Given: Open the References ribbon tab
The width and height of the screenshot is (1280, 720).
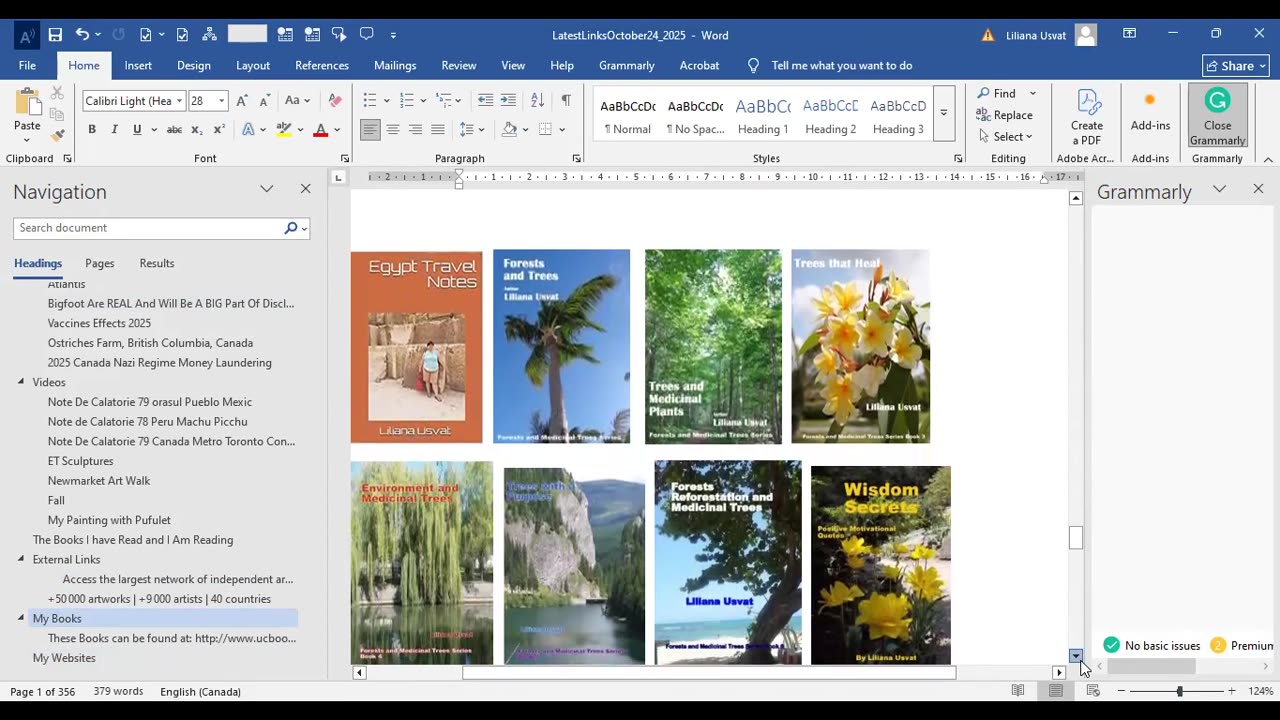Looking at the screenshot, I should [321, 65].
